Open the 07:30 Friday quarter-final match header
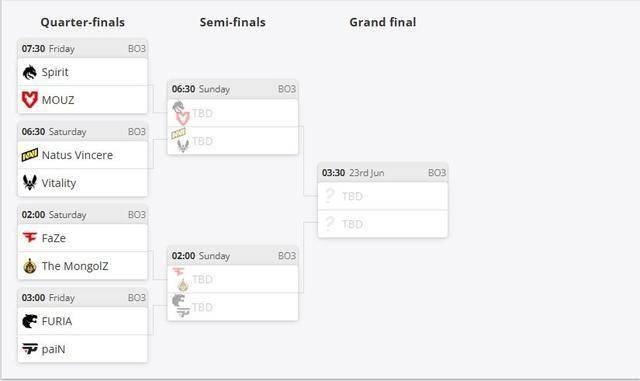Viewport: 640px width, 381px height. 83,49
